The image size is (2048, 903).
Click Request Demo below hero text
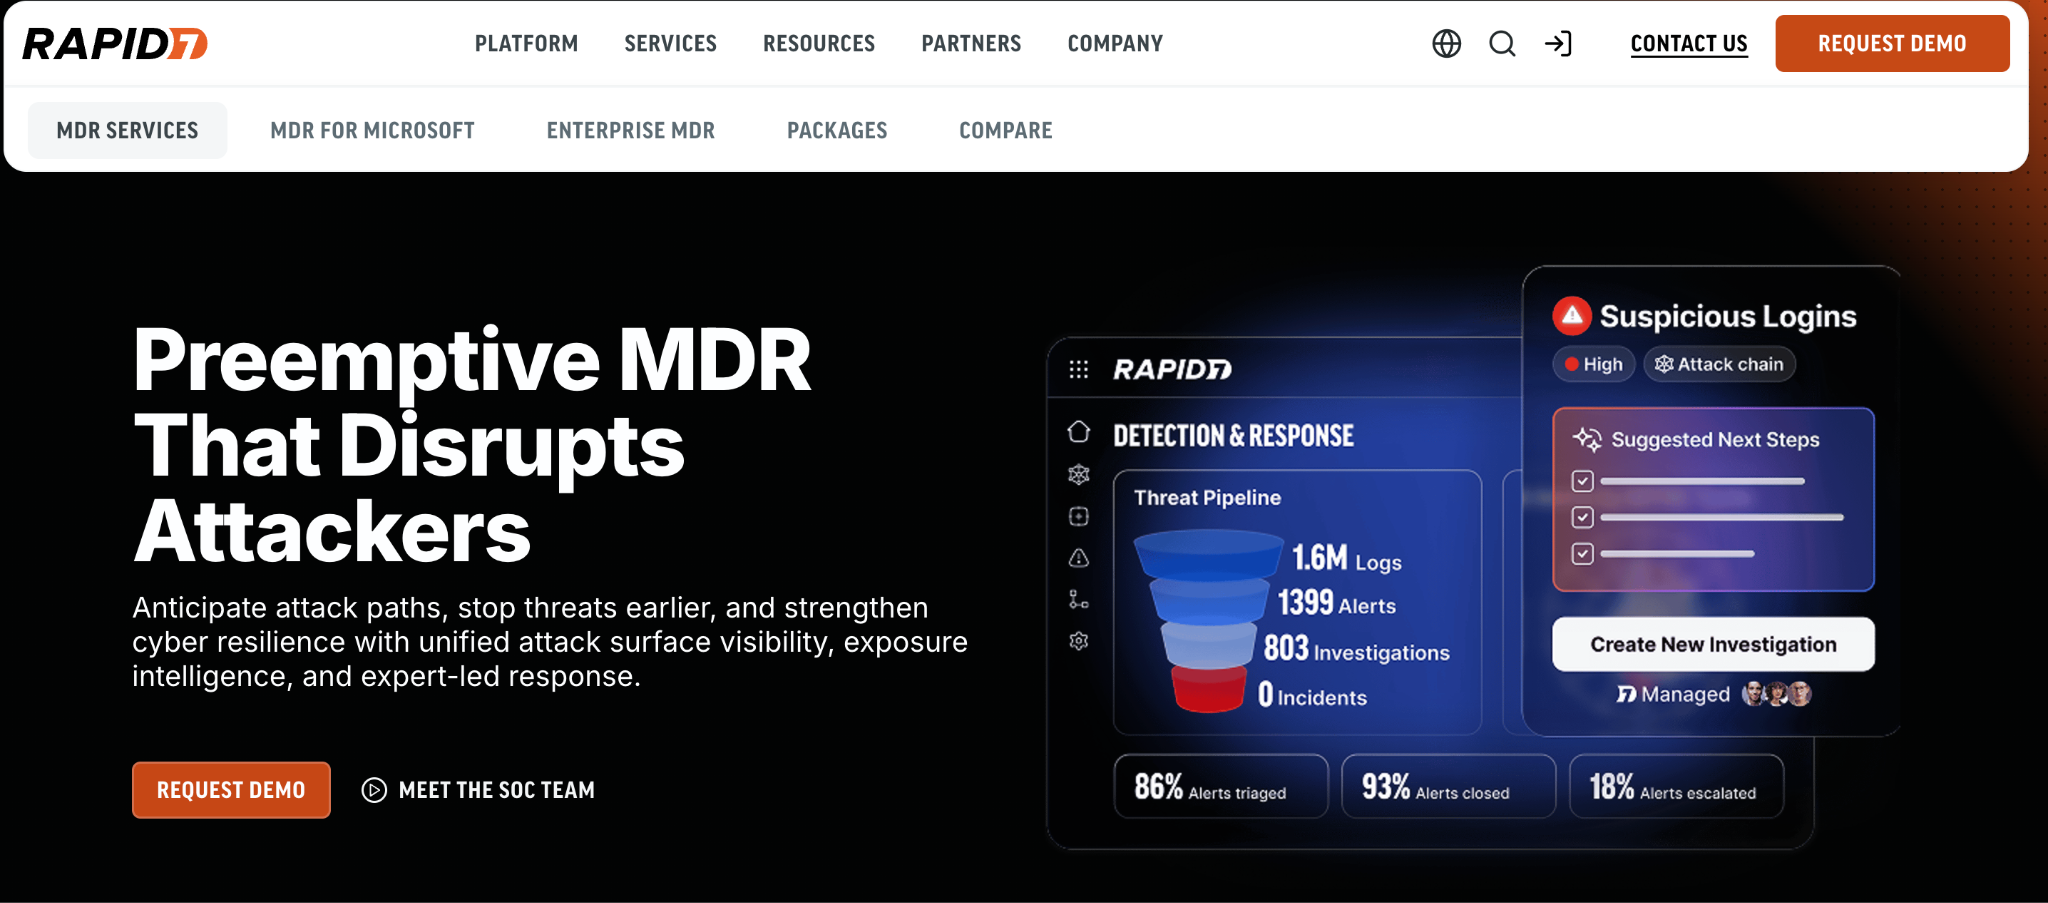[231, 790]
